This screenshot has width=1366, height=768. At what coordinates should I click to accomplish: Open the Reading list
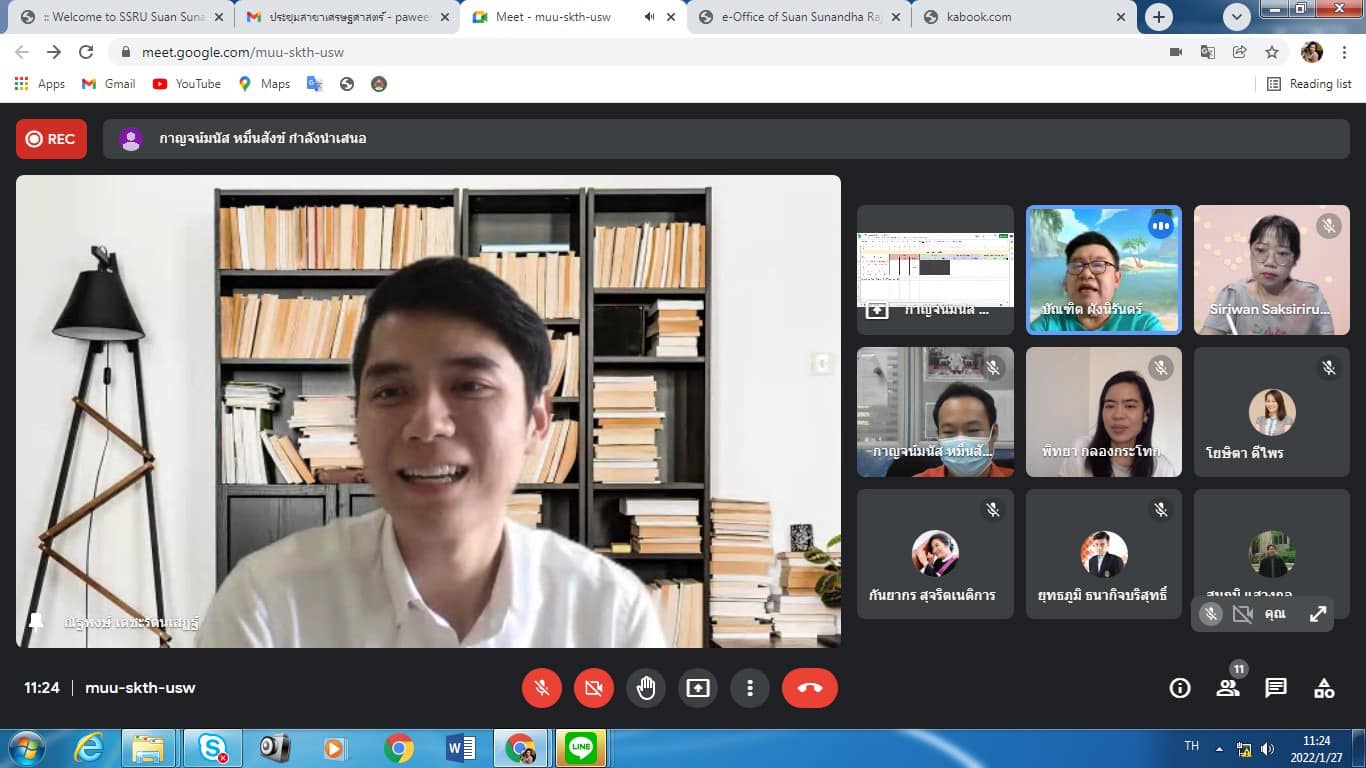click(1309, 84)
